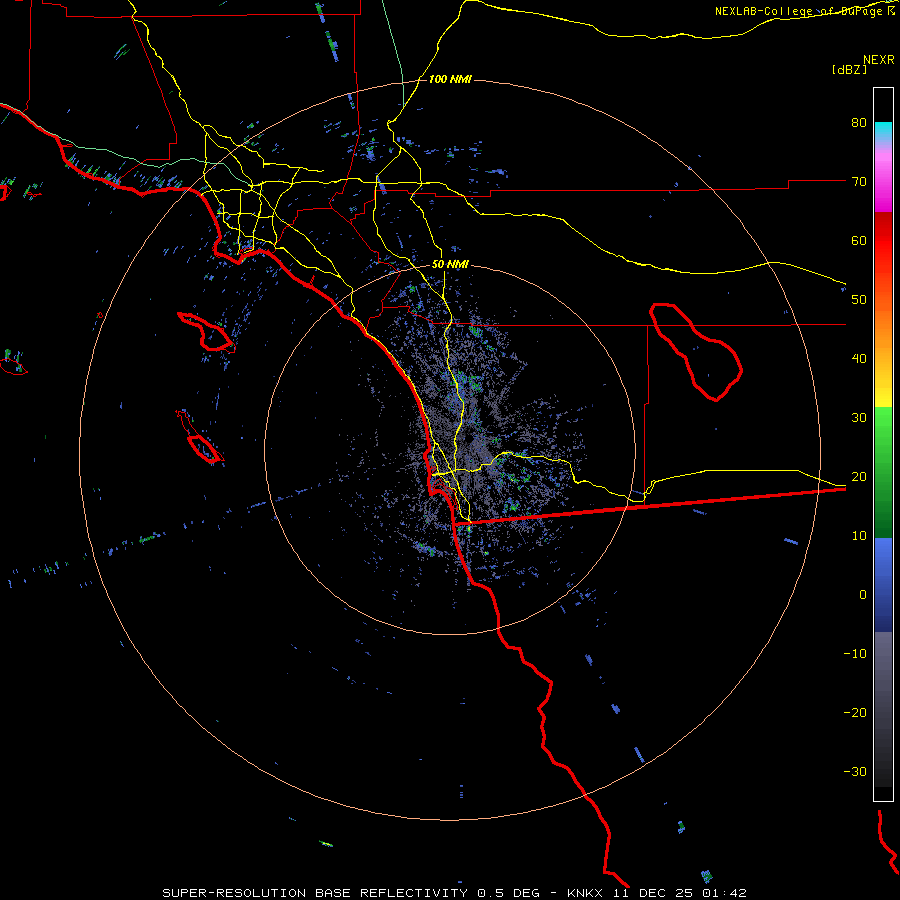The image size is (900, 900).
Task: Click the -20 value on the dBZ scale
Action: 855,712
